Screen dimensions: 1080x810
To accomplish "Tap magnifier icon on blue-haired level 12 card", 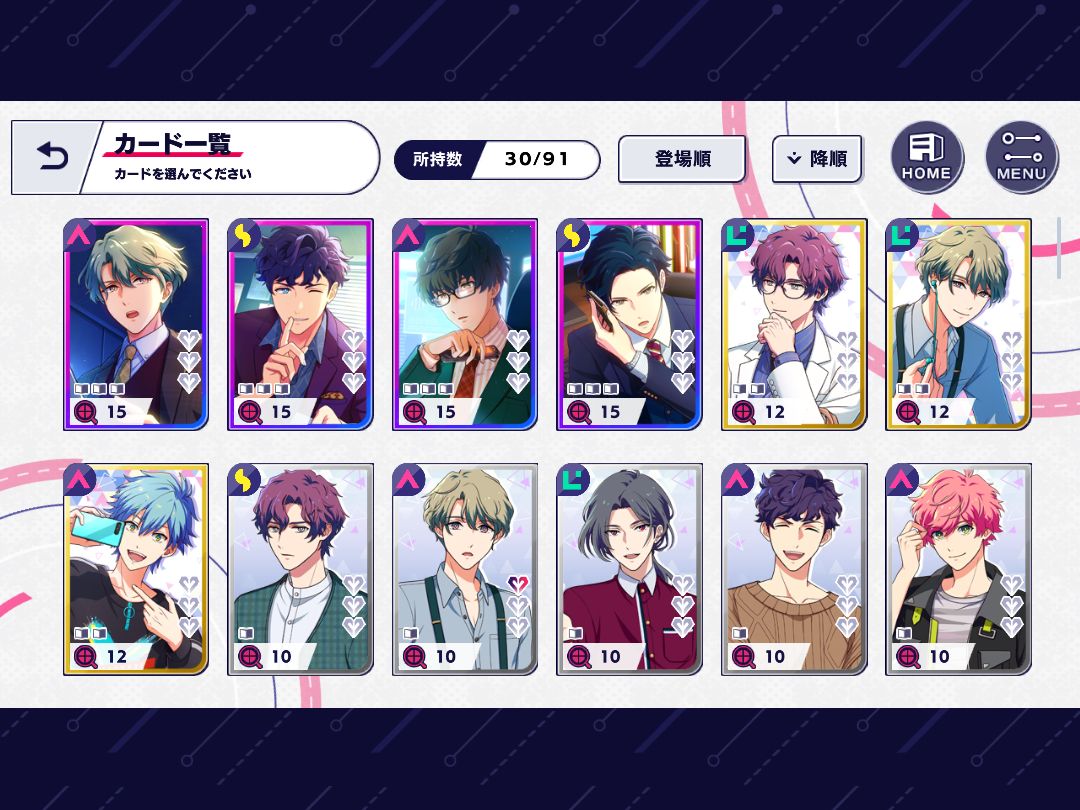I will click(86, 656).
